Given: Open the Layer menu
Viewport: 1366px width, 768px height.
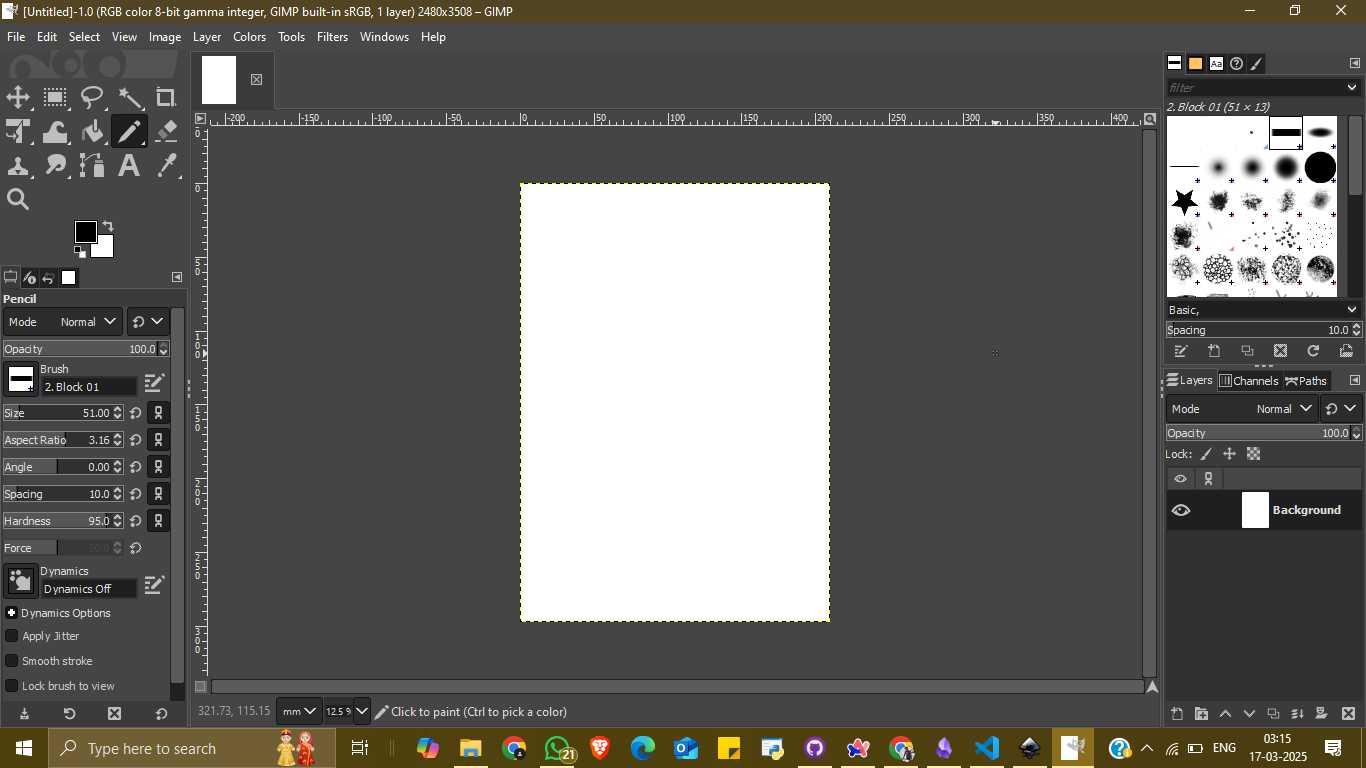Looking at the screenshot, I should tap(206, 37).
